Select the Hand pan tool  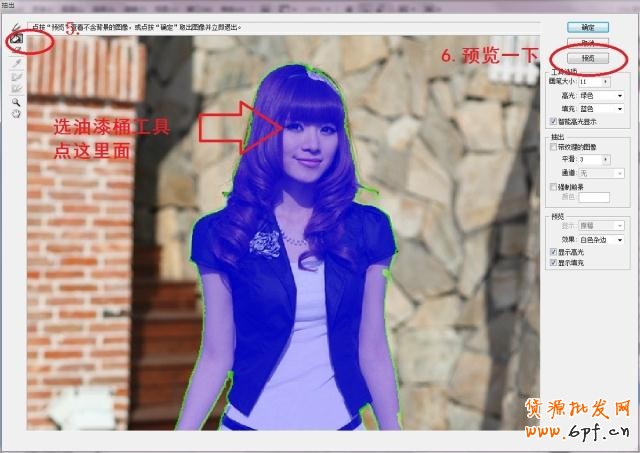[x=16, y=114]
